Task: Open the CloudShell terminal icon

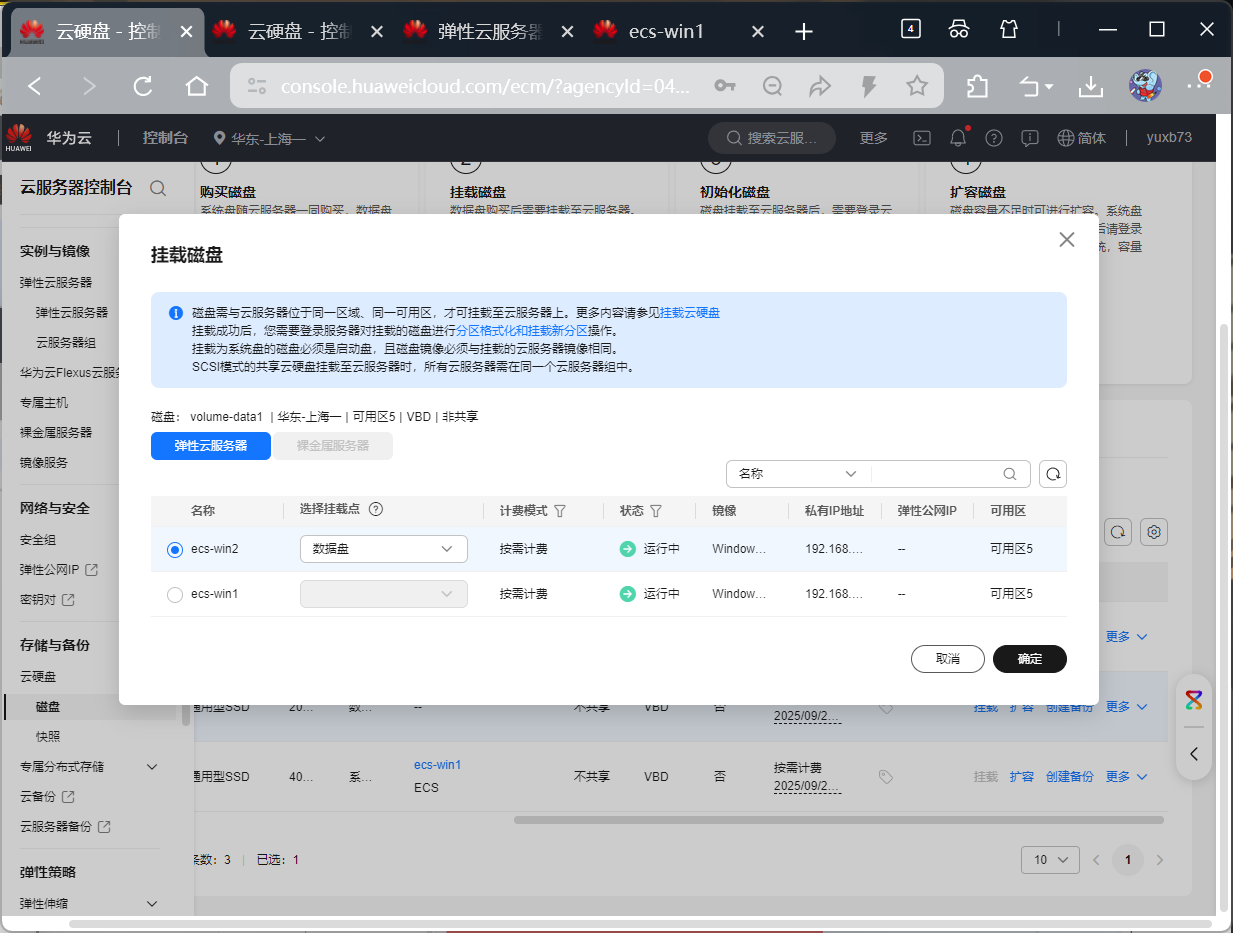Action: 924,138
